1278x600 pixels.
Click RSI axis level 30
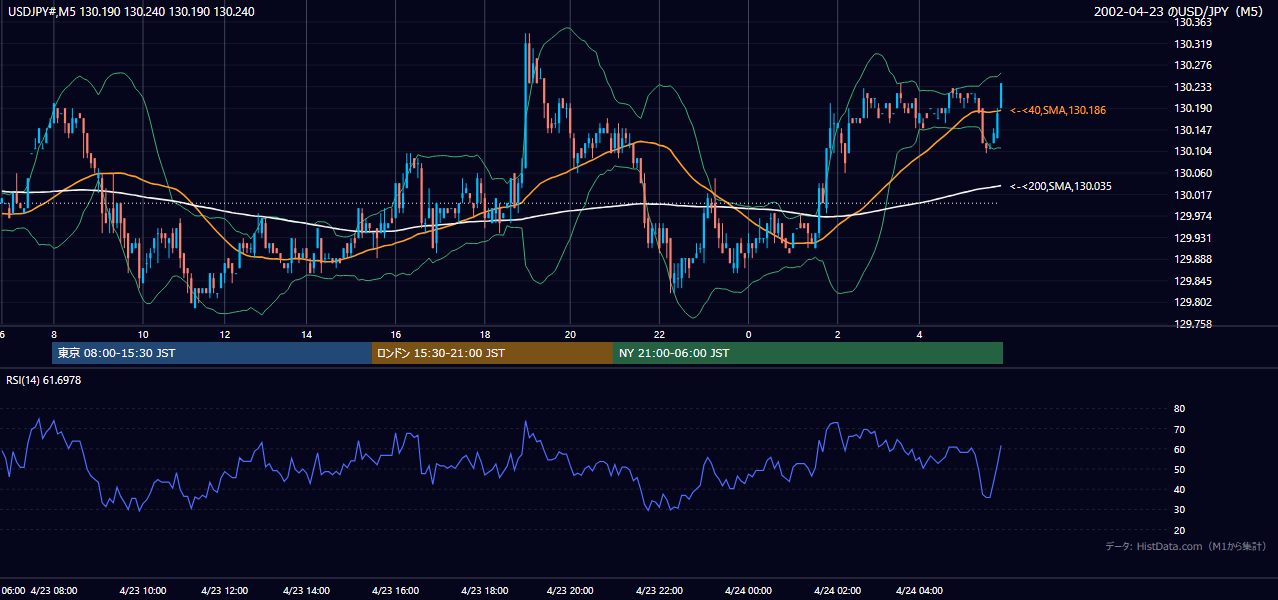1179,510
